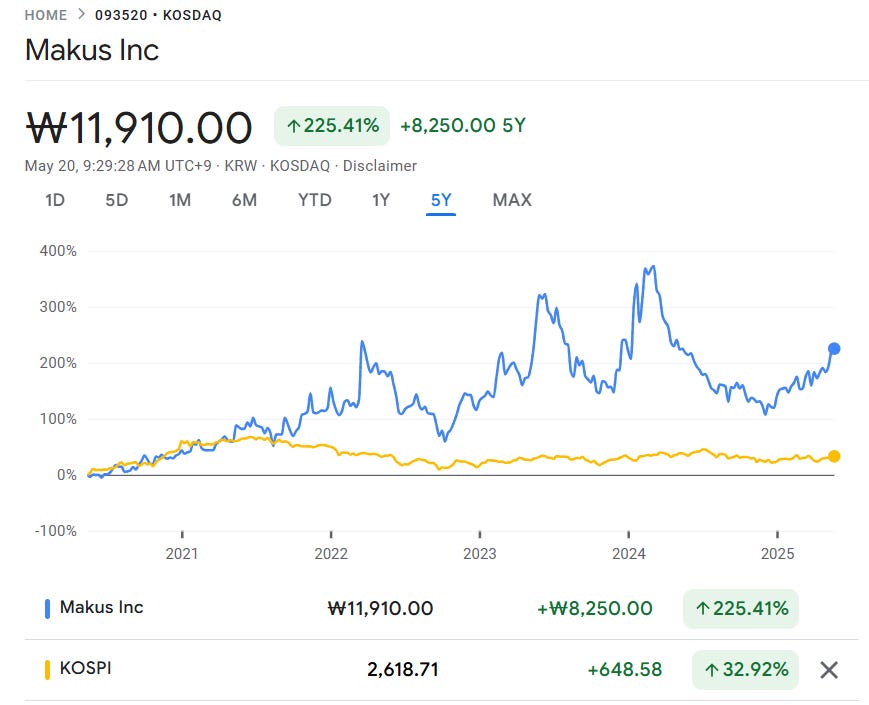Click the +8,250.00 5Y change text
The image size is (869, 705).
463,125
